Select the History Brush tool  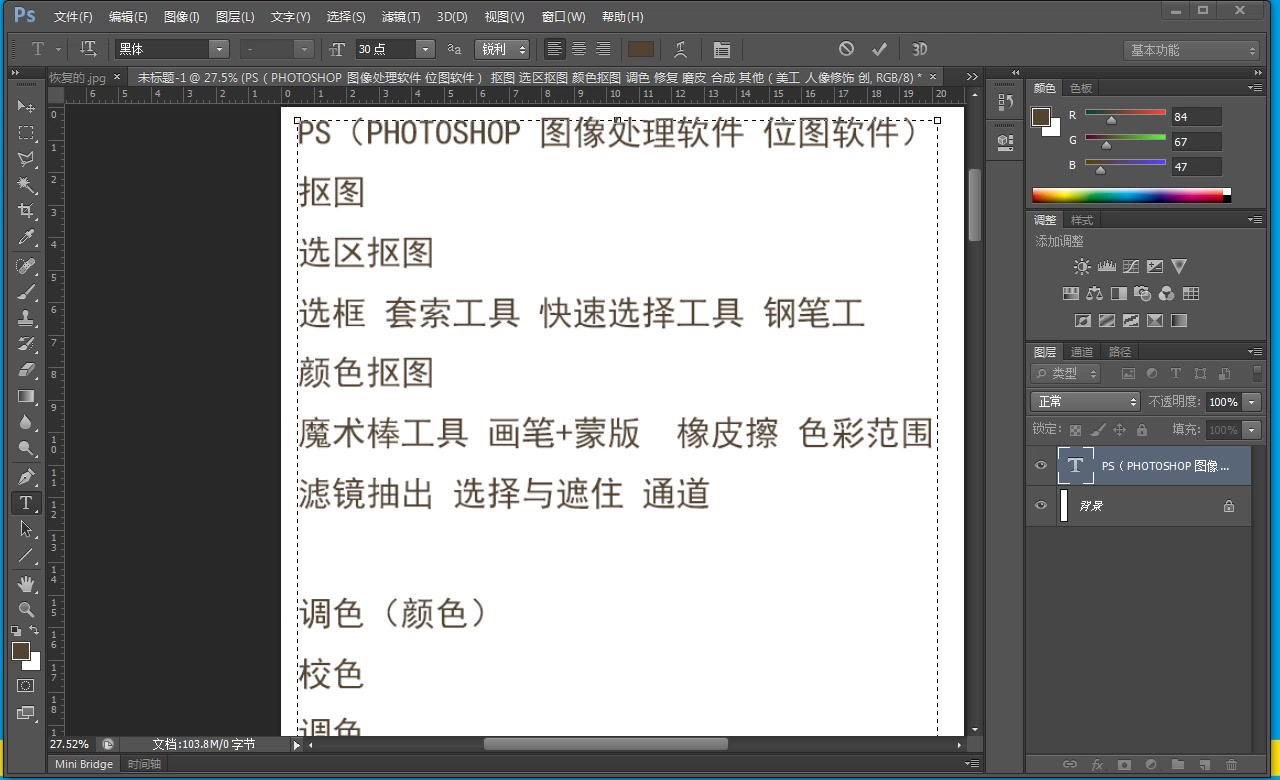26,344
